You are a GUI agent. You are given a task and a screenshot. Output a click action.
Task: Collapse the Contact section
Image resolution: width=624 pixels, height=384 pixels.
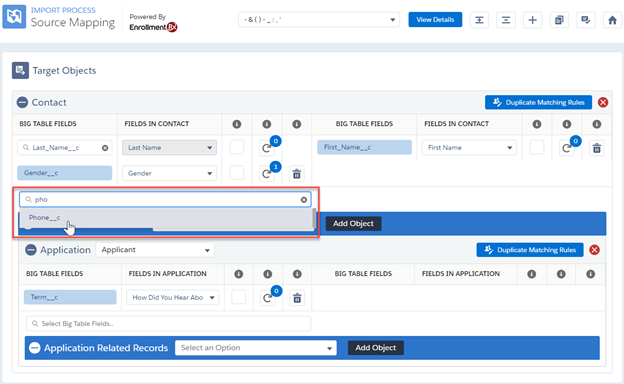click(x=22, y=102)
